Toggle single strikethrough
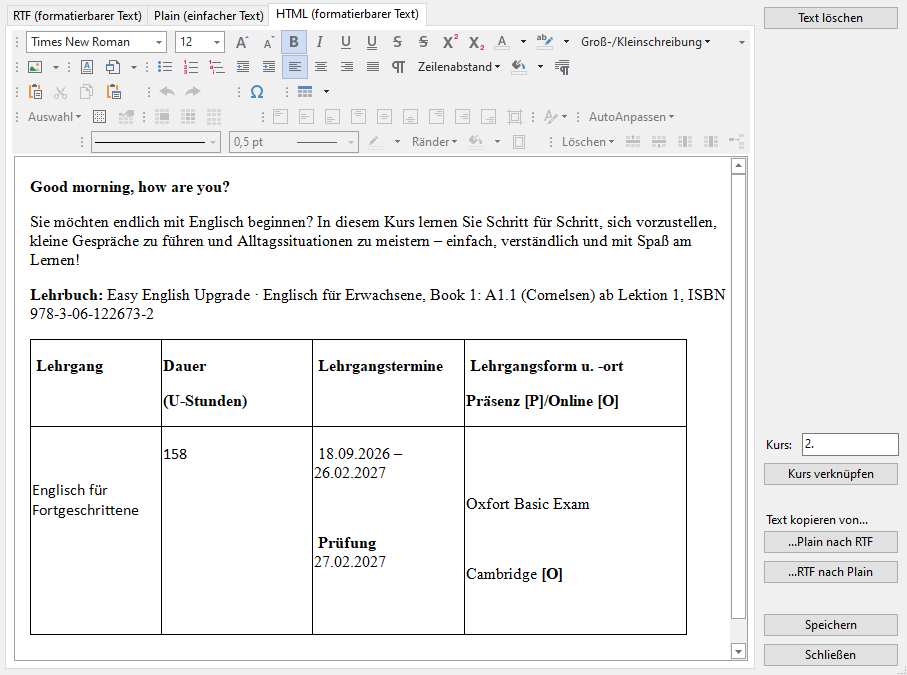This screenshot has width=907, height=675. [397, 42]
